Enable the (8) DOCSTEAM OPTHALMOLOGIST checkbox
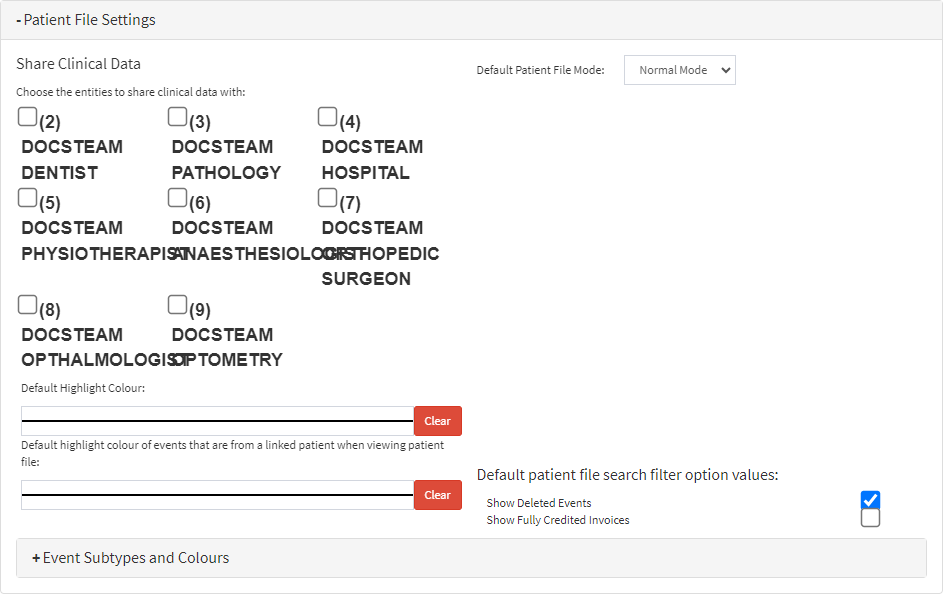943x594 pixels. 27,305
